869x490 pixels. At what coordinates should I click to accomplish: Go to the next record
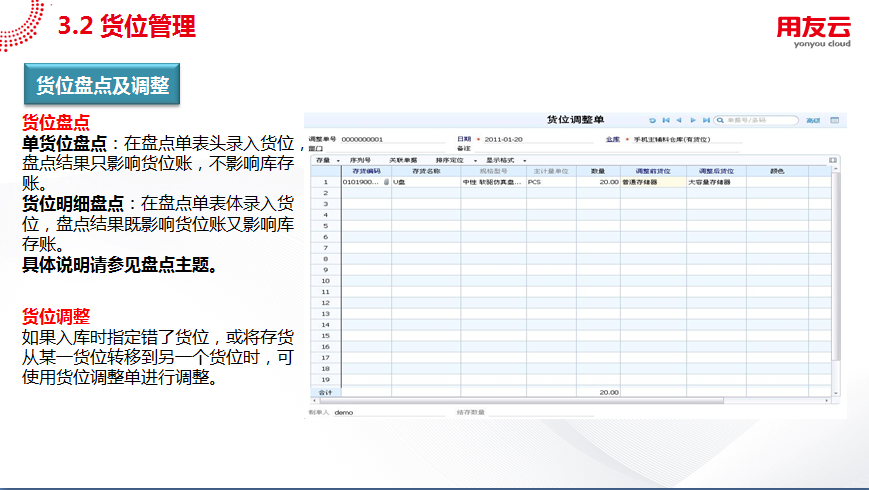(692, 120)
